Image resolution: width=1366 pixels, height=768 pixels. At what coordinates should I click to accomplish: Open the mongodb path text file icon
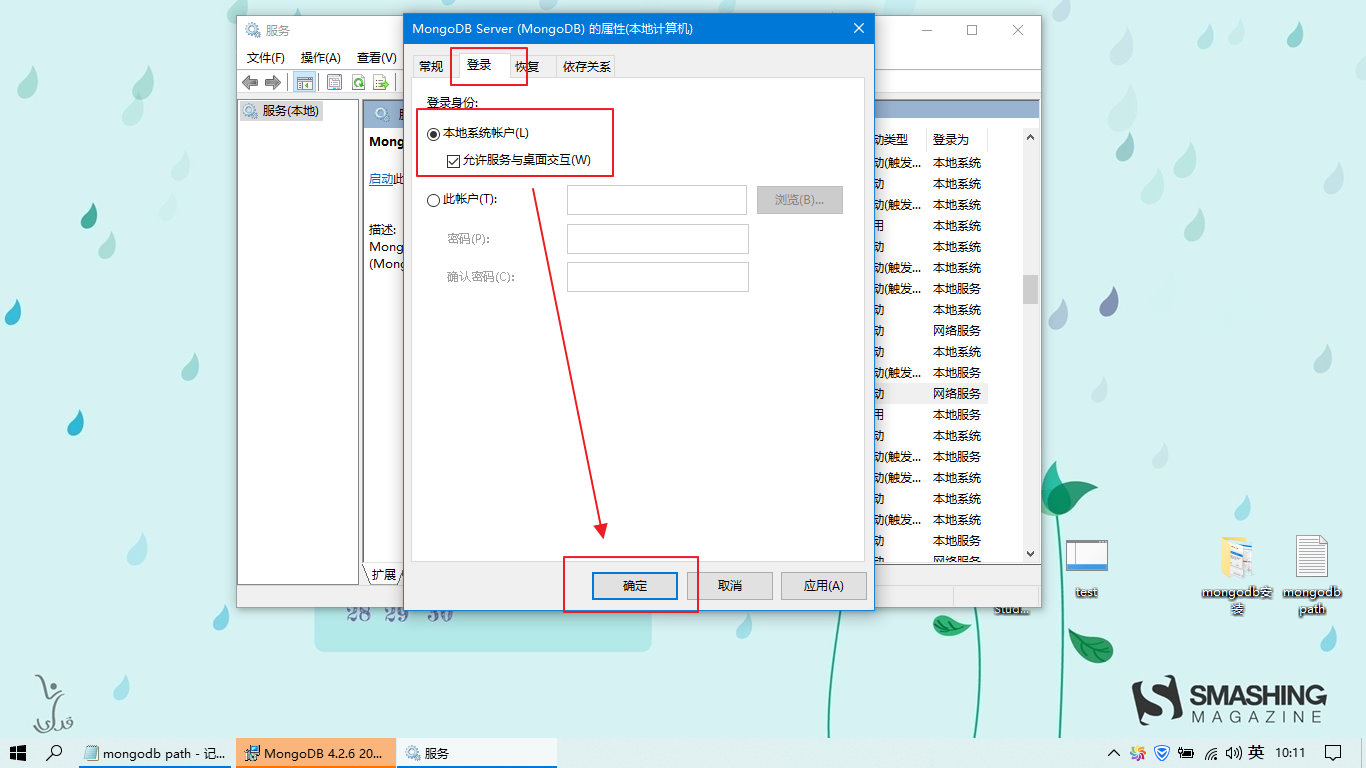tap(1311, 574)
